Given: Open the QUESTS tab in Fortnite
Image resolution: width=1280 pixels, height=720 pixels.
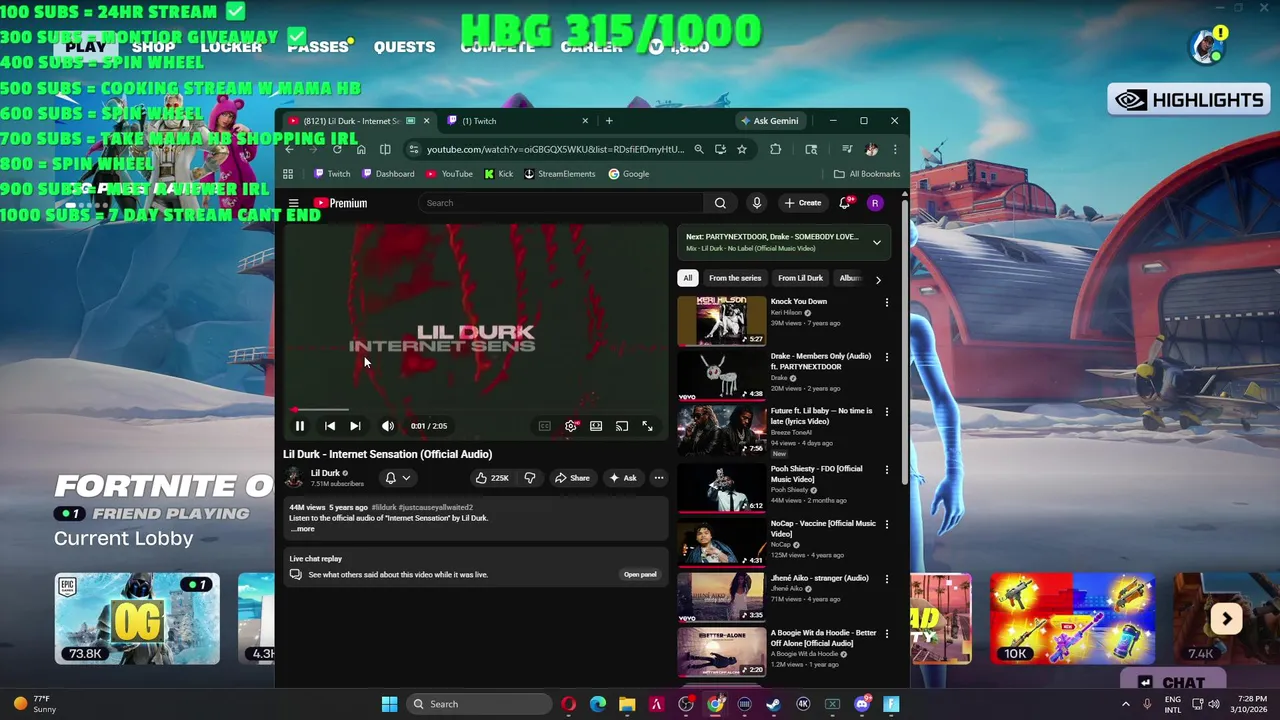Looking at the screenshot, I should 404,47.
